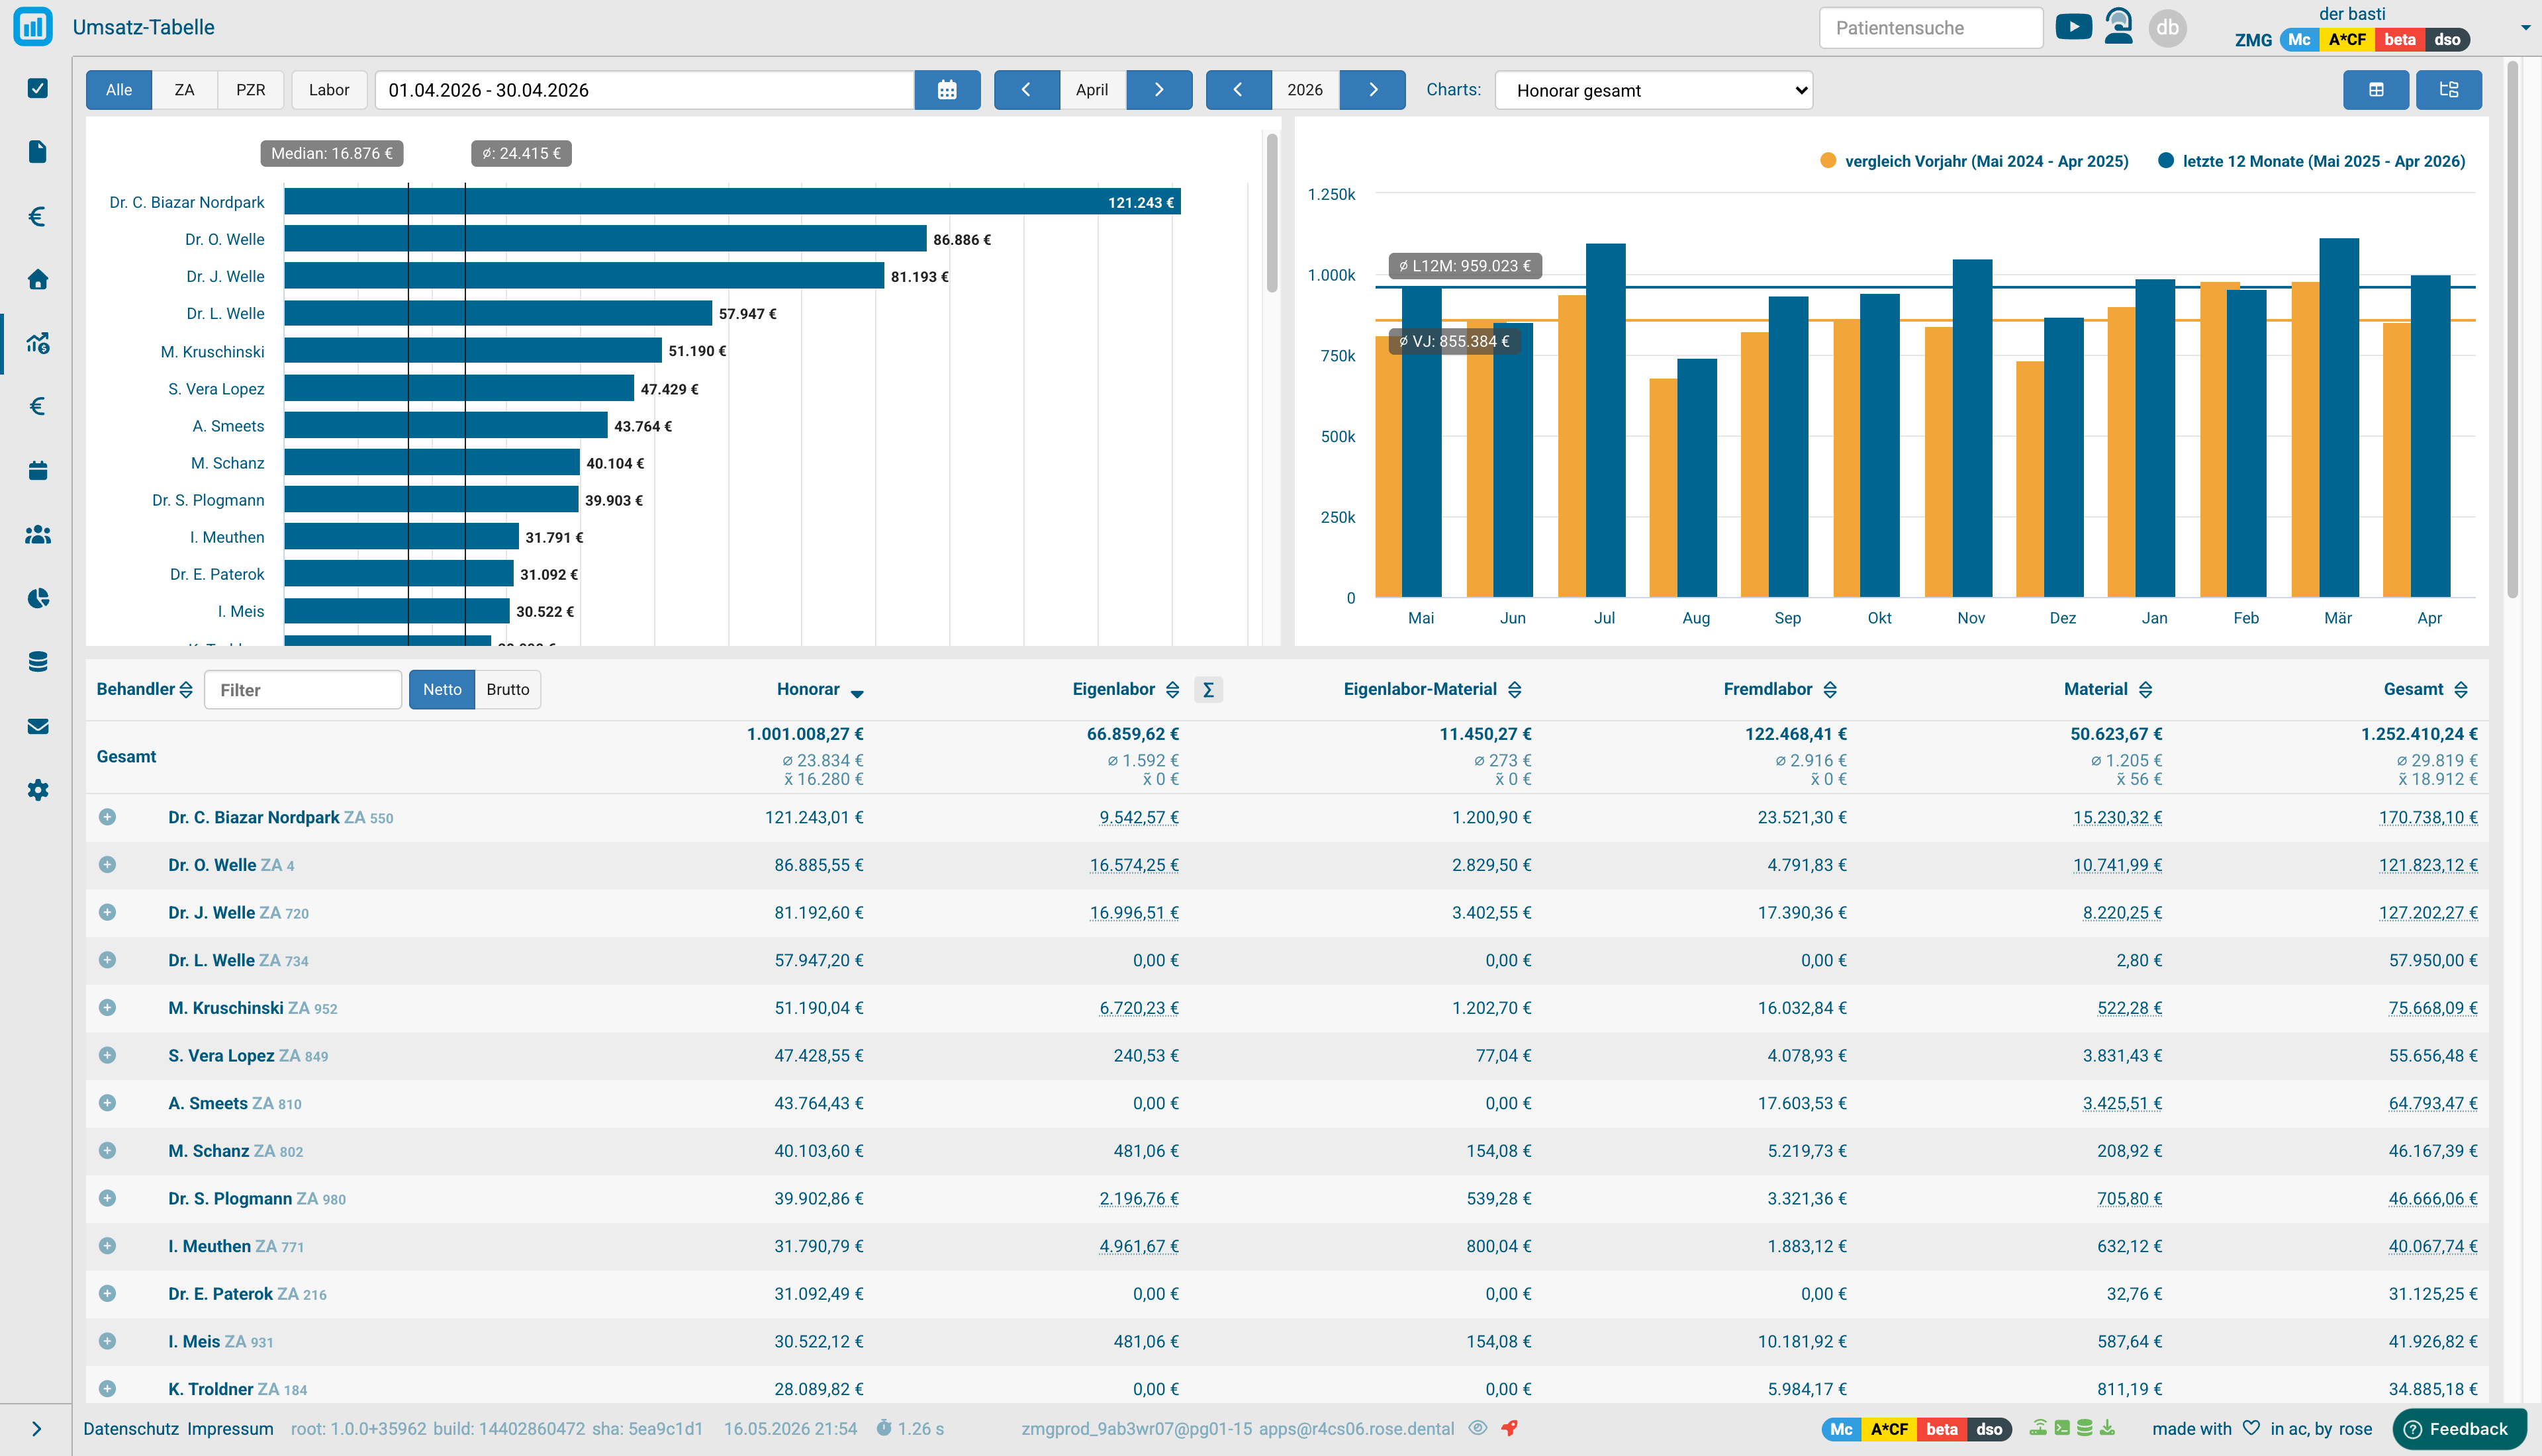The height and width of the screenshot is (1456, 2542).
Task: Expand the S. Vera Lopez row
Action: (107, 1055)
